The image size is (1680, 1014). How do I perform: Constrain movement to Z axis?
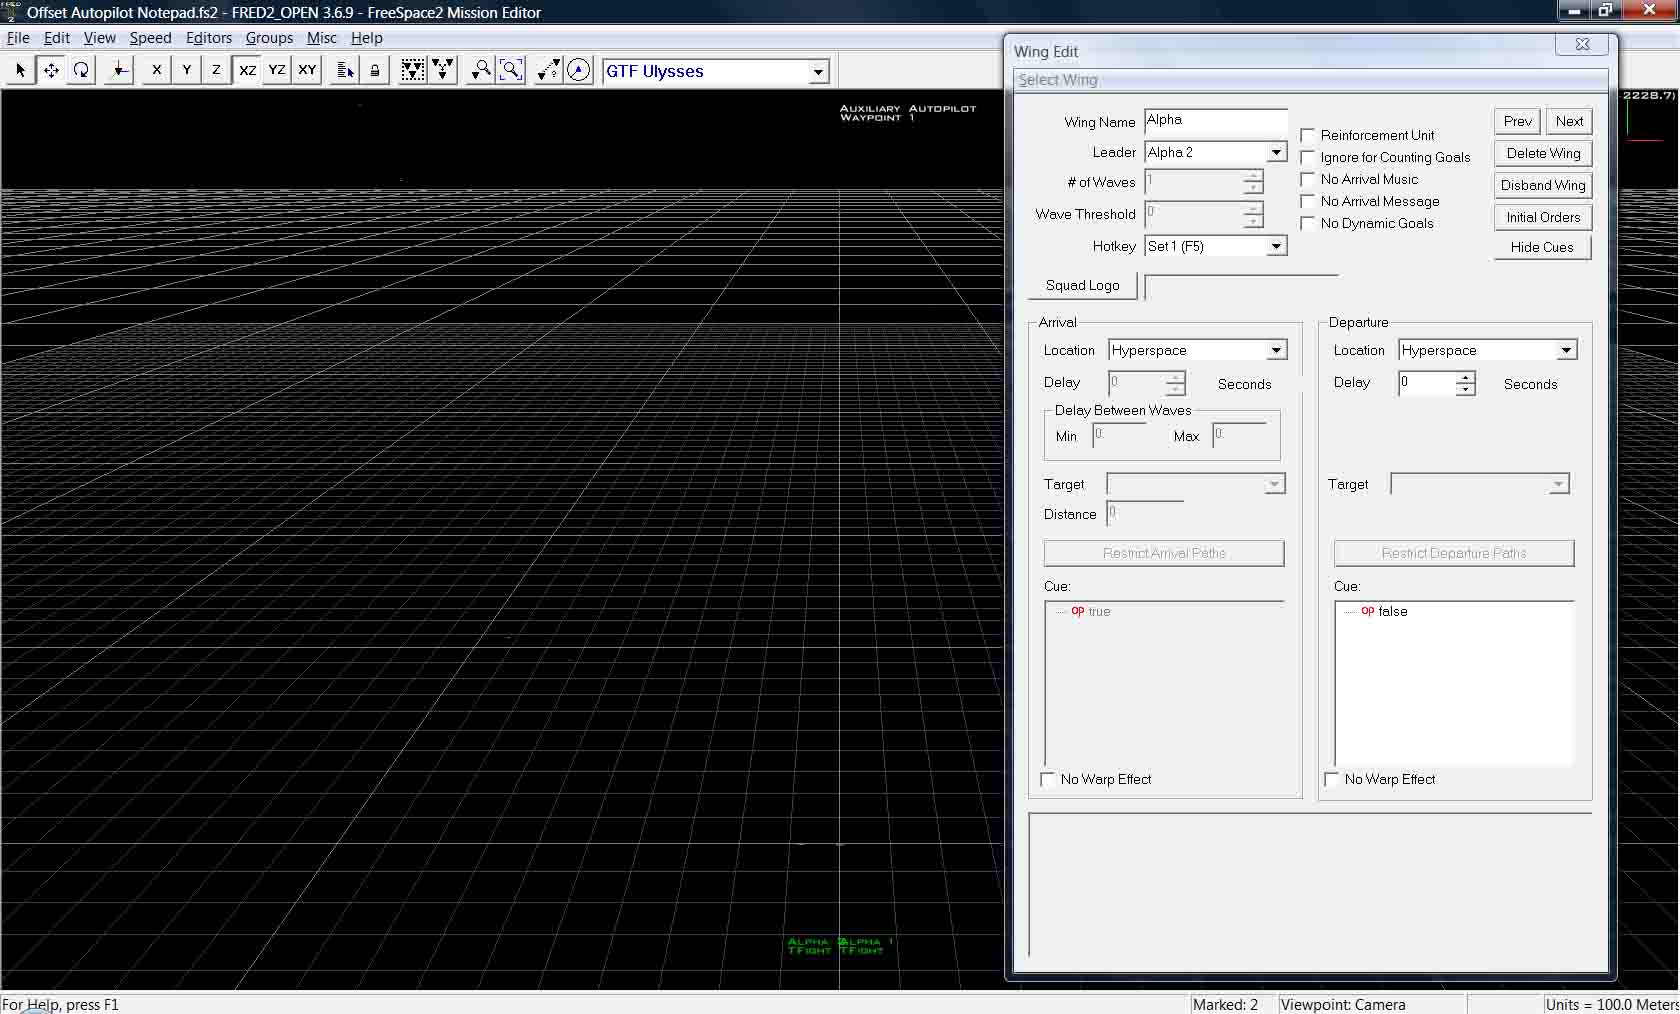point(216,70)
